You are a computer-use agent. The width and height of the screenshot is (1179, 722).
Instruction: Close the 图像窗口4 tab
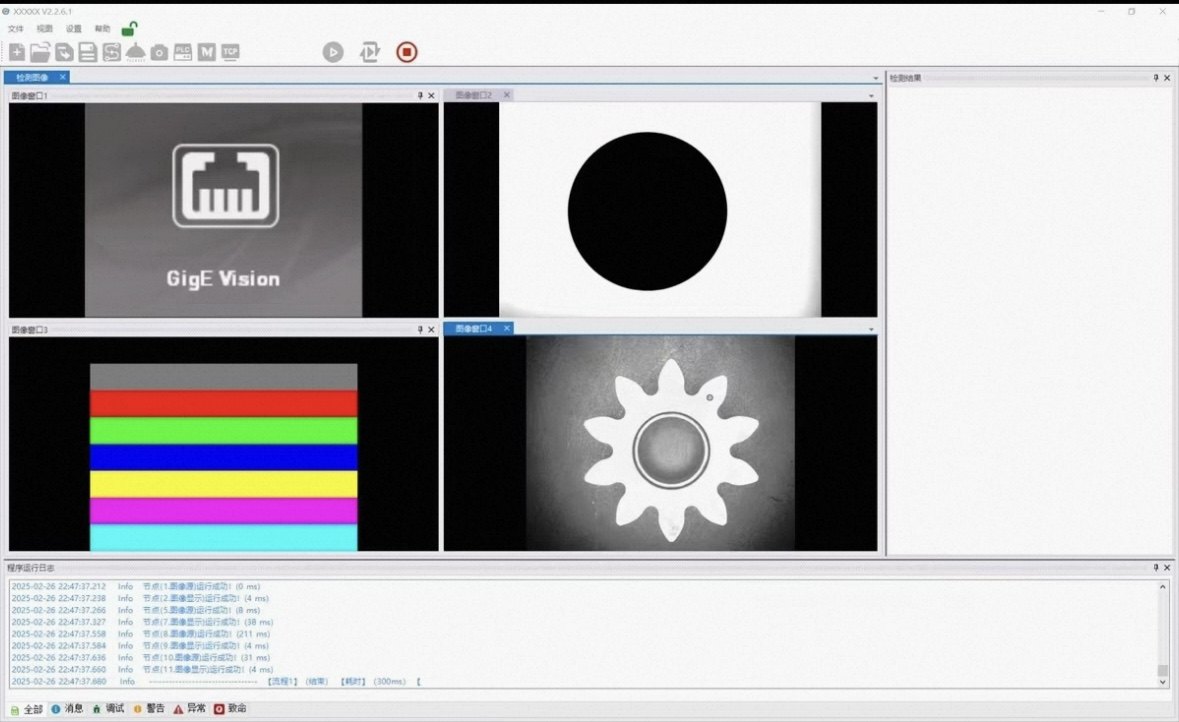507,329
